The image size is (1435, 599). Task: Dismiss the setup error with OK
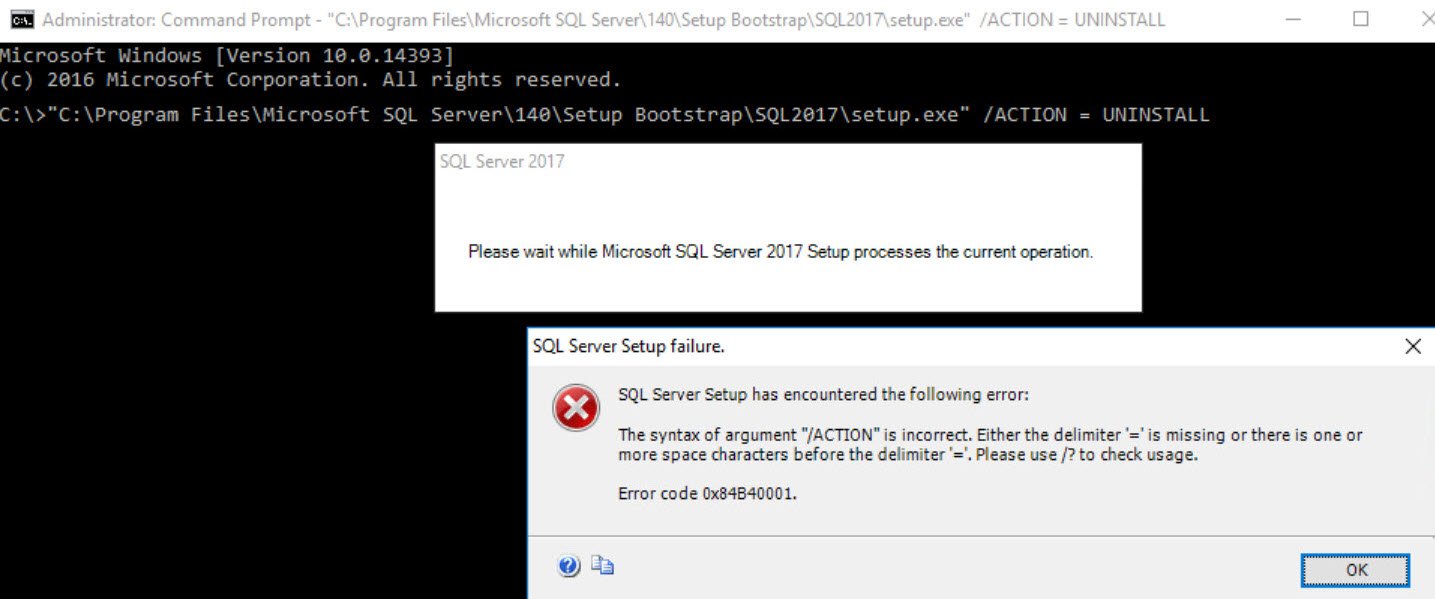coord(1356,570)
